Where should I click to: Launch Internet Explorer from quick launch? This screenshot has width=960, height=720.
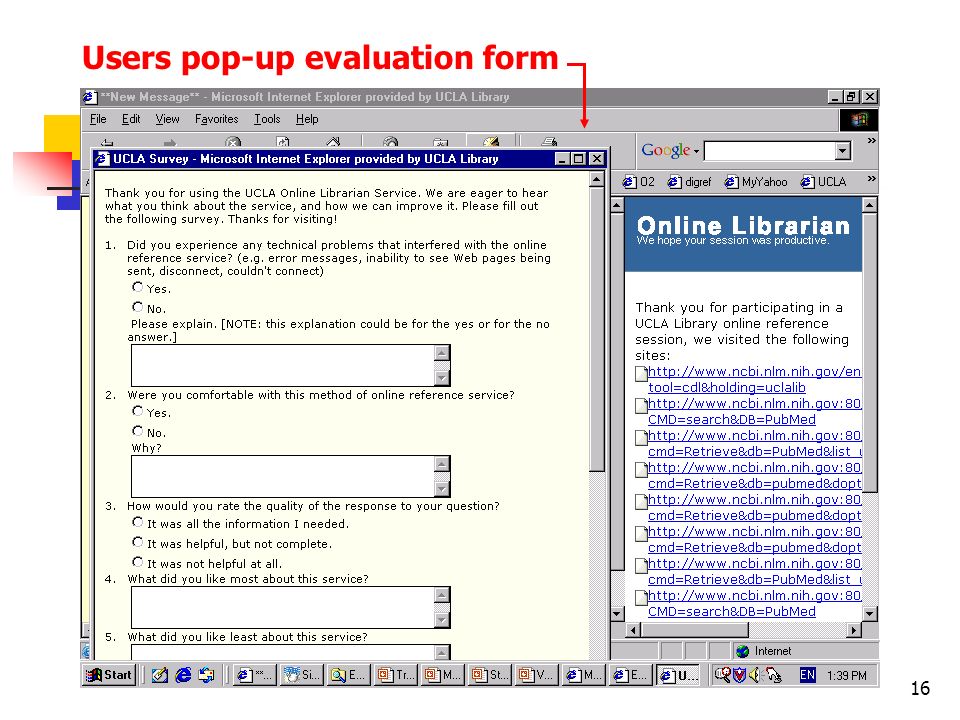point(183,675)
